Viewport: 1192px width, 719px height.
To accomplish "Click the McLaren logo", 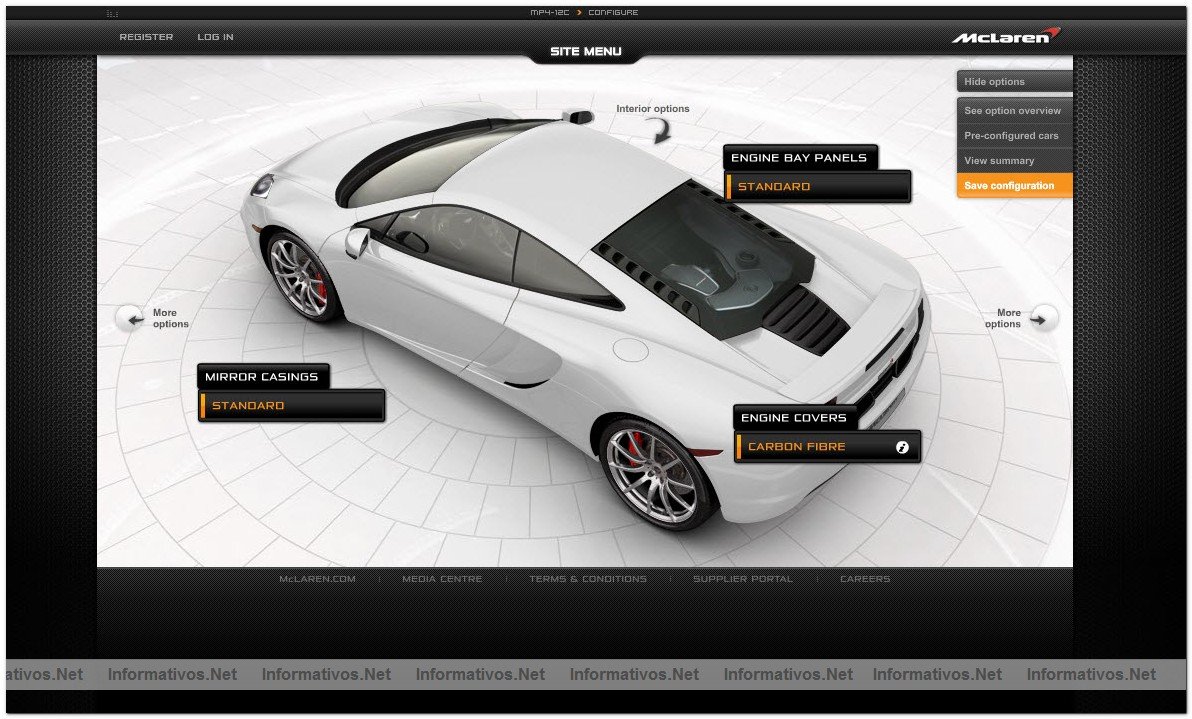I will click(1005, 36).
